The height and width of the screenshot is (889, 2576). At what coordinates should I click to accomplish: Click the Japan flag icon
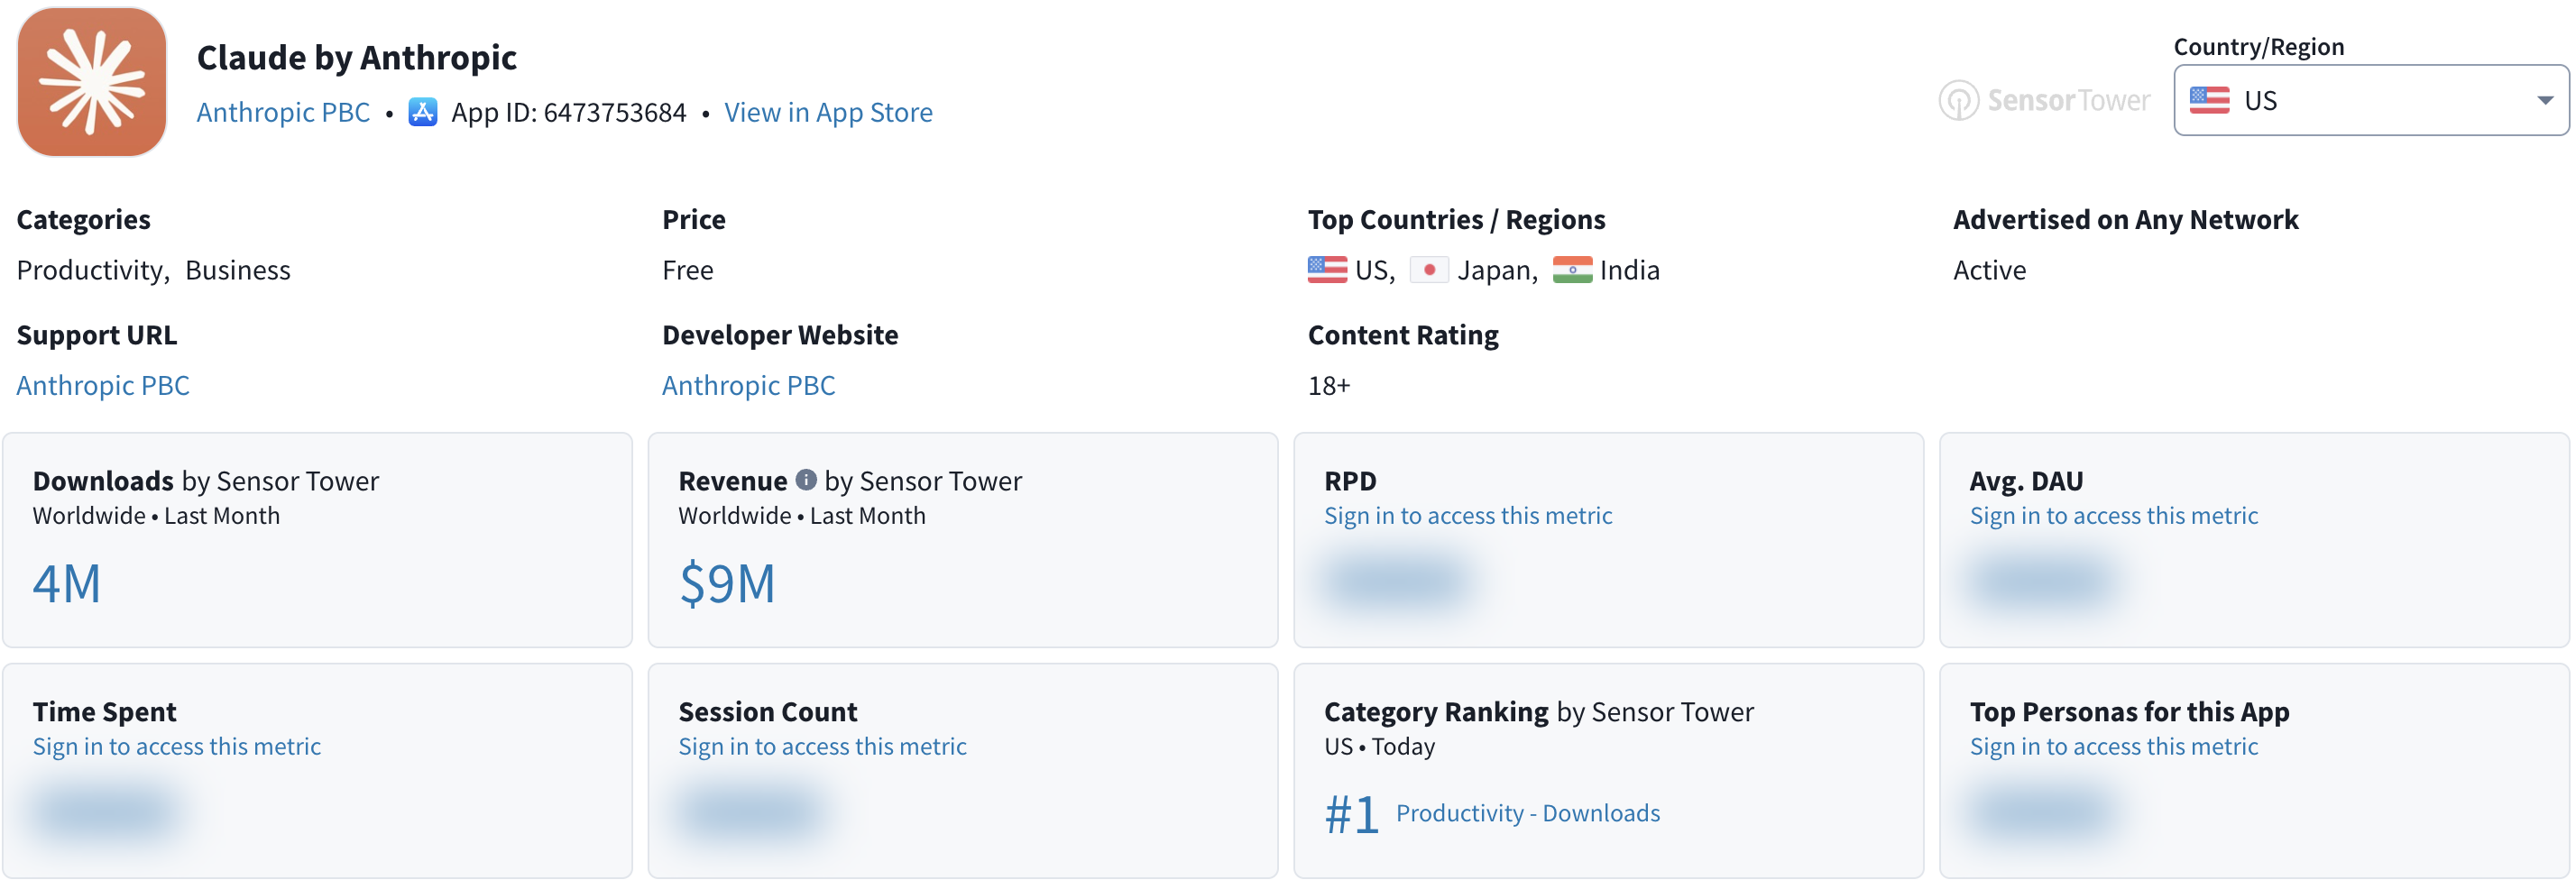pos(1429,270)
